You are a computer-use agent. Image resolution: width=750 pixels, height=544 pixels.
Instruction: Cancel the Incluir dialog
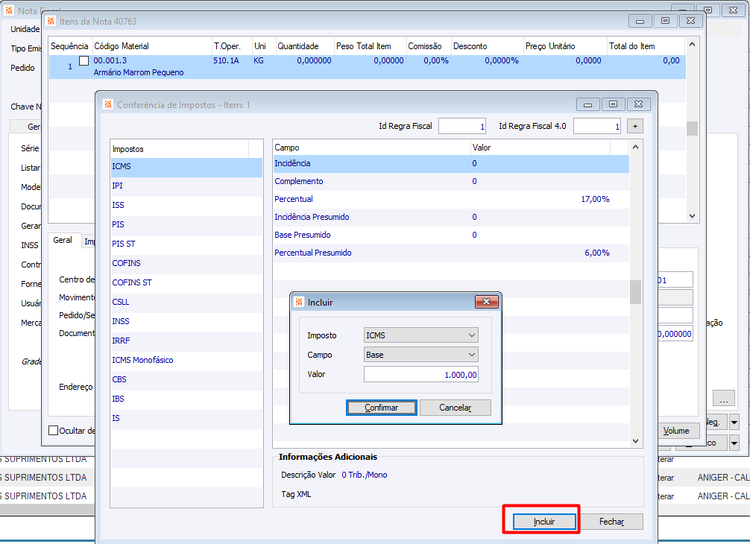click(x=455, y=408)
